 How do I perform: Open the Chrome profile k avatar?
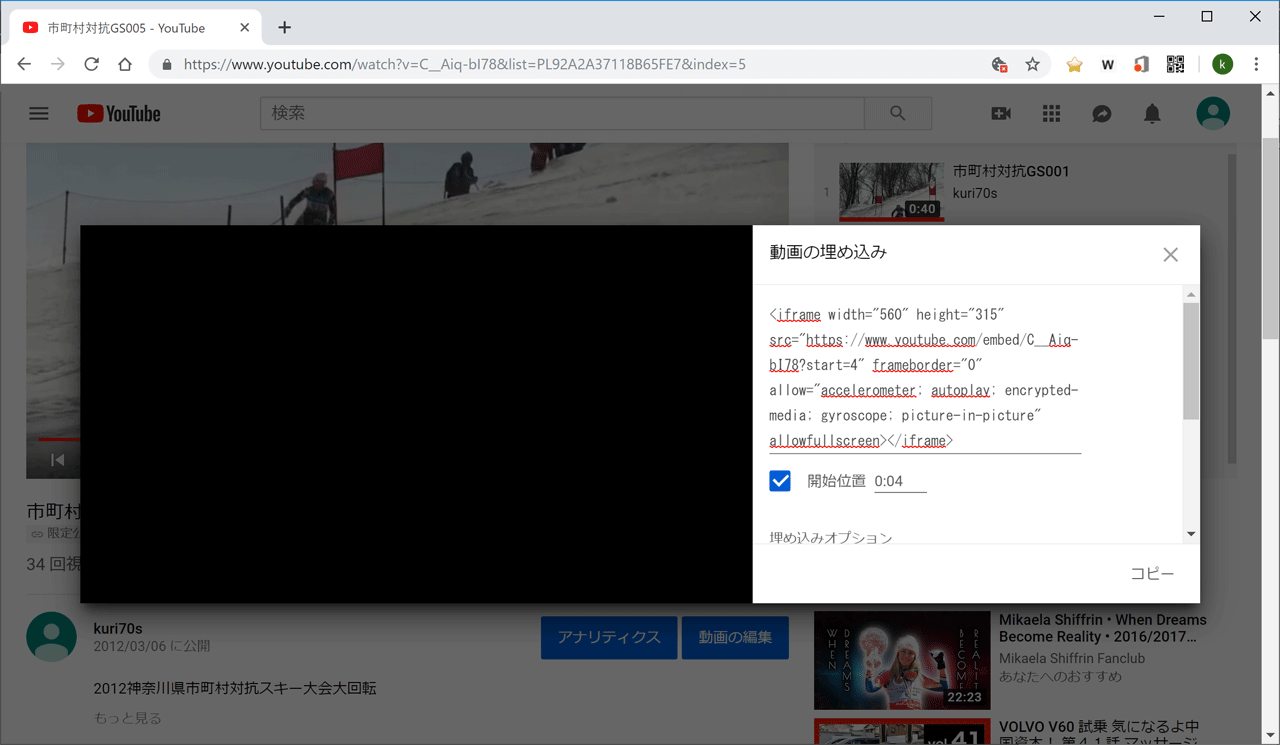1222,64
